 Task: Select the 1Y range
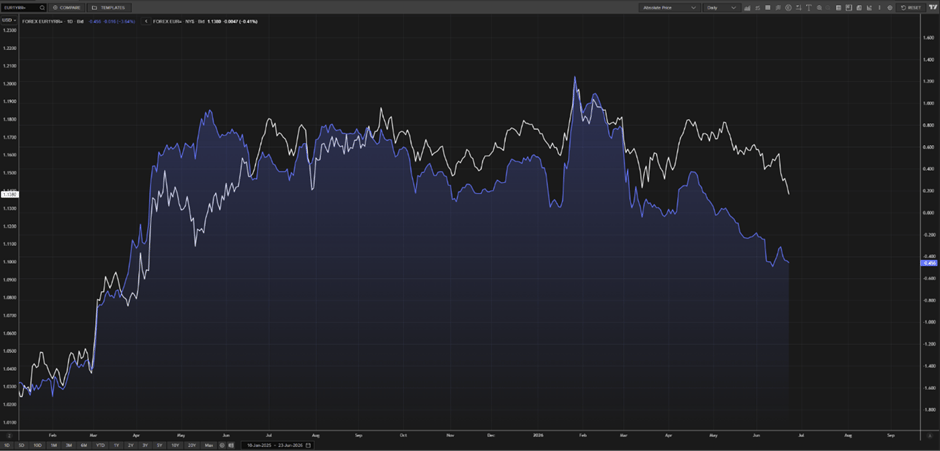pyautogui.click(x=116, y=446)
